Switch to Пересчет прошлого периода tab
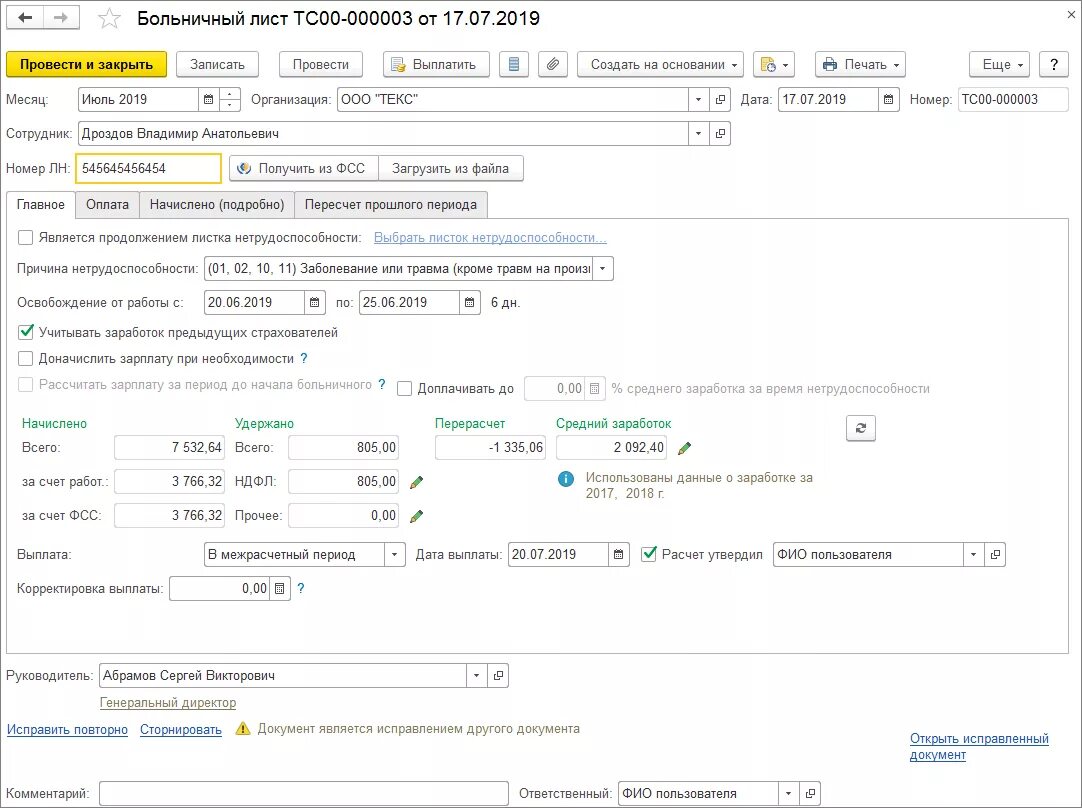This screenshot has height=808, width=1082. point(391,204)
